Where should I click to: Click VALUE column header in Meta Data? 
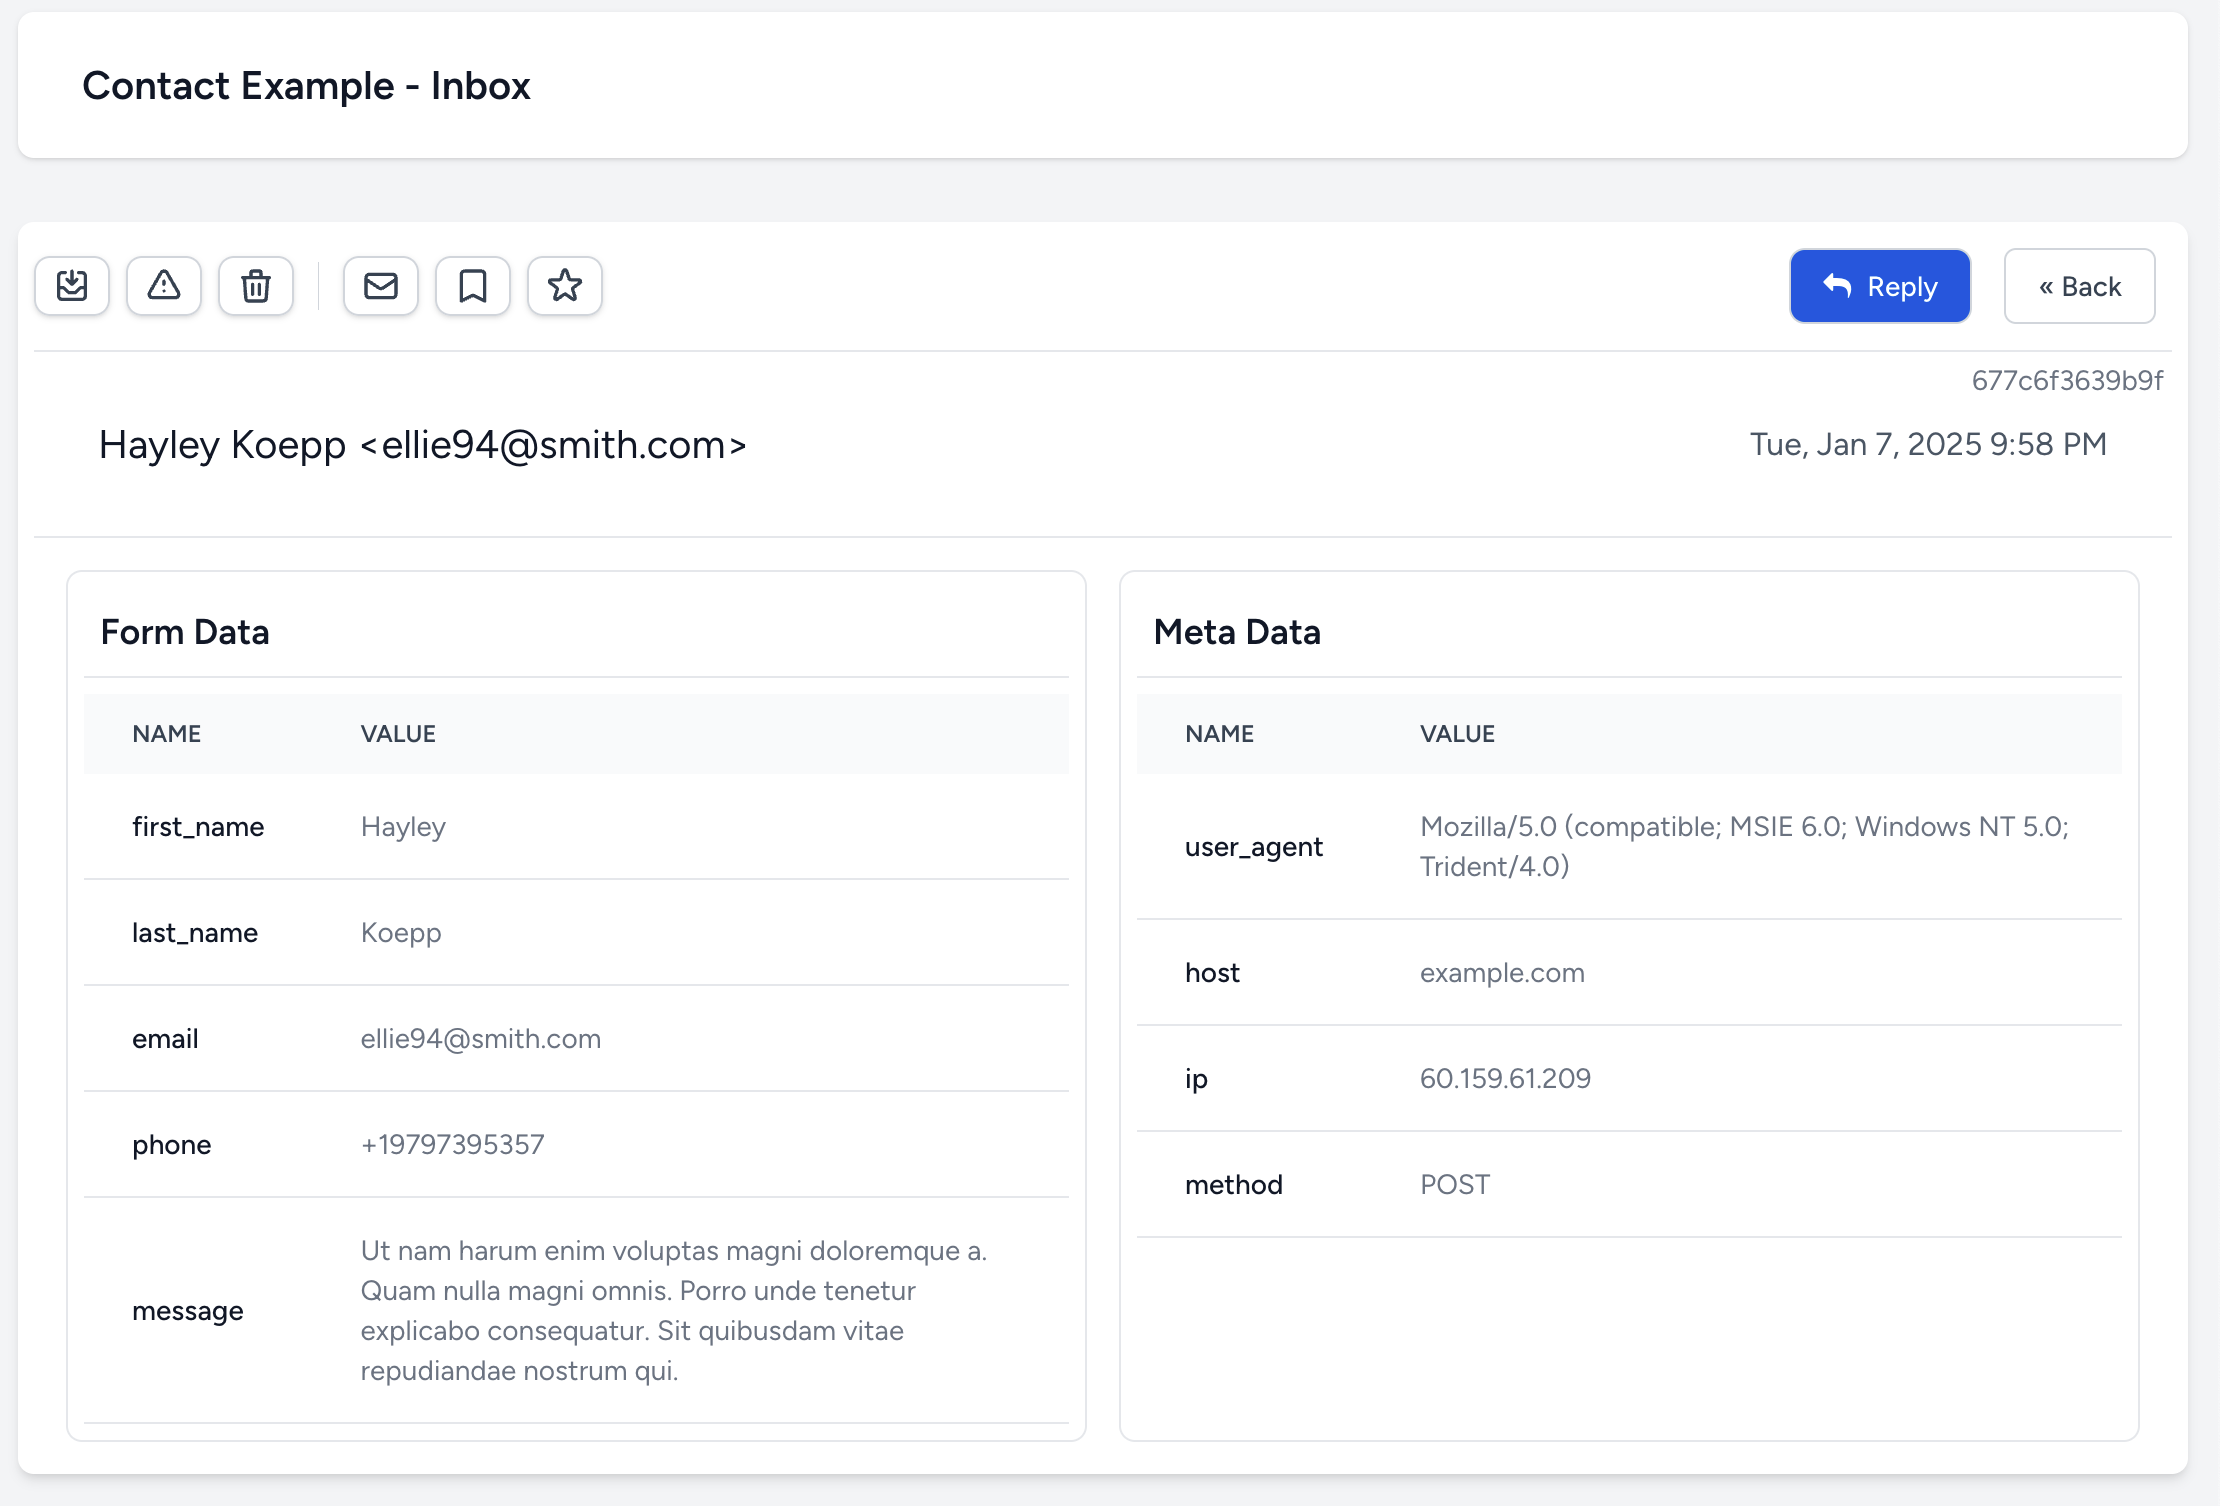(1457, 734)
